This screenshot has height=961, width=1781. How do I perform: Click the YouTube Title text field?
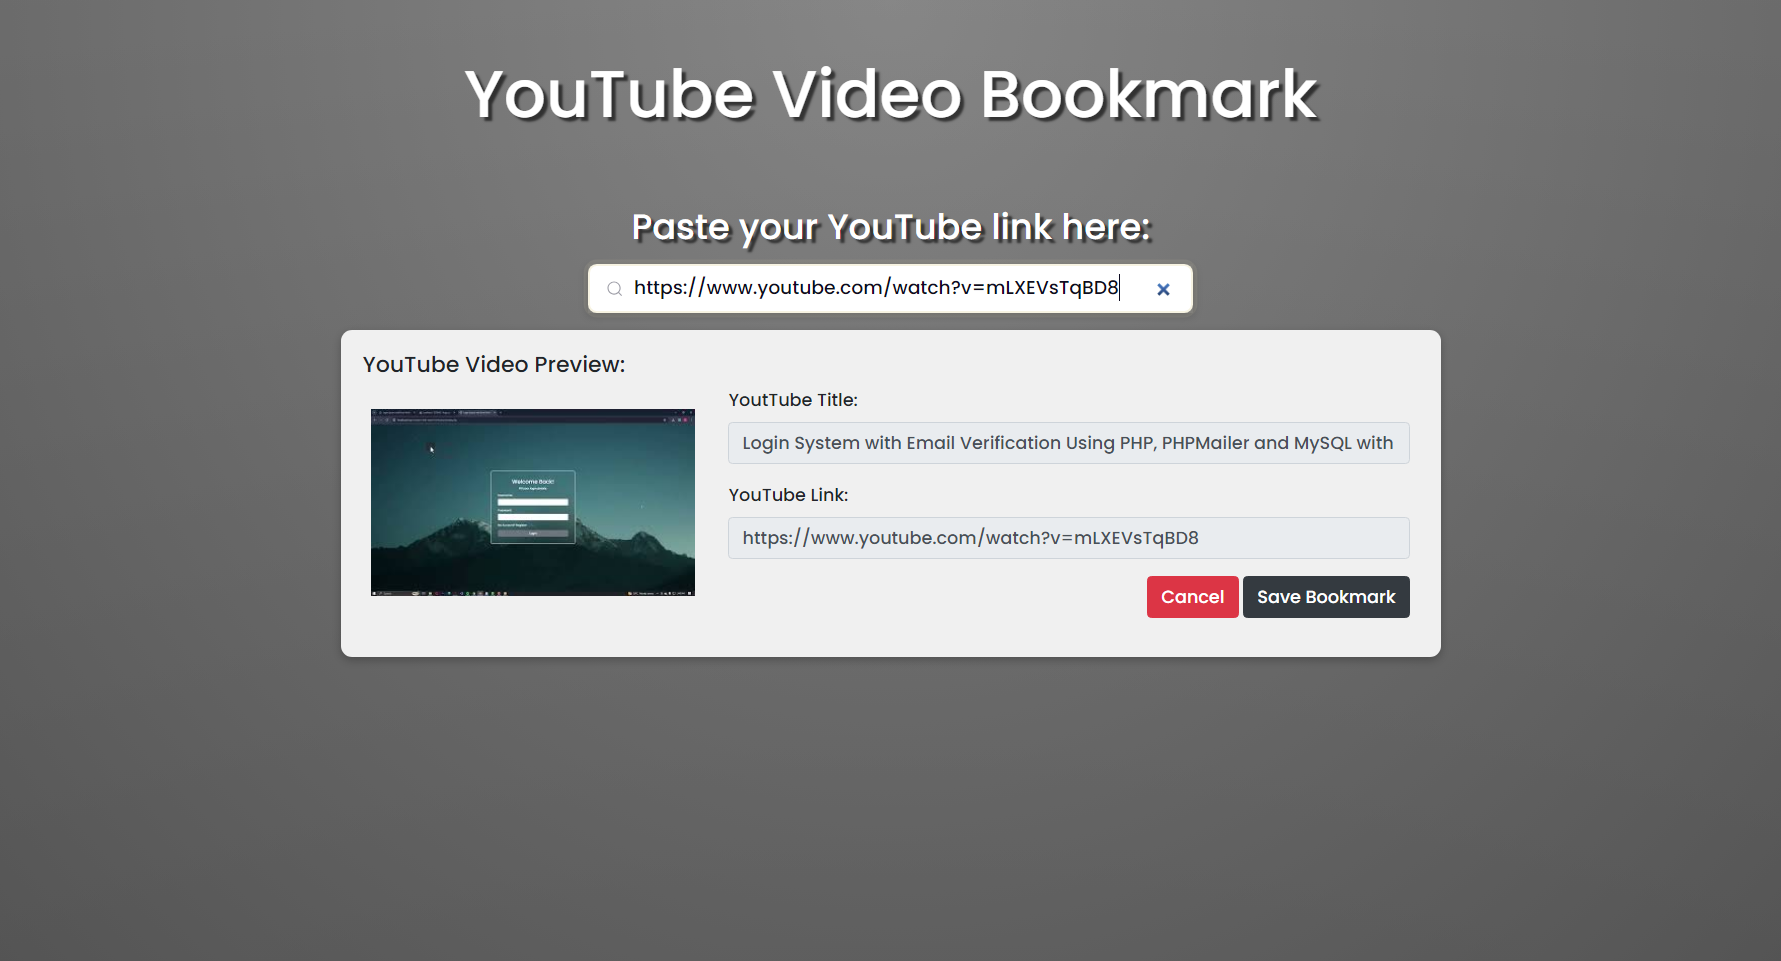tap(1068, 443)
